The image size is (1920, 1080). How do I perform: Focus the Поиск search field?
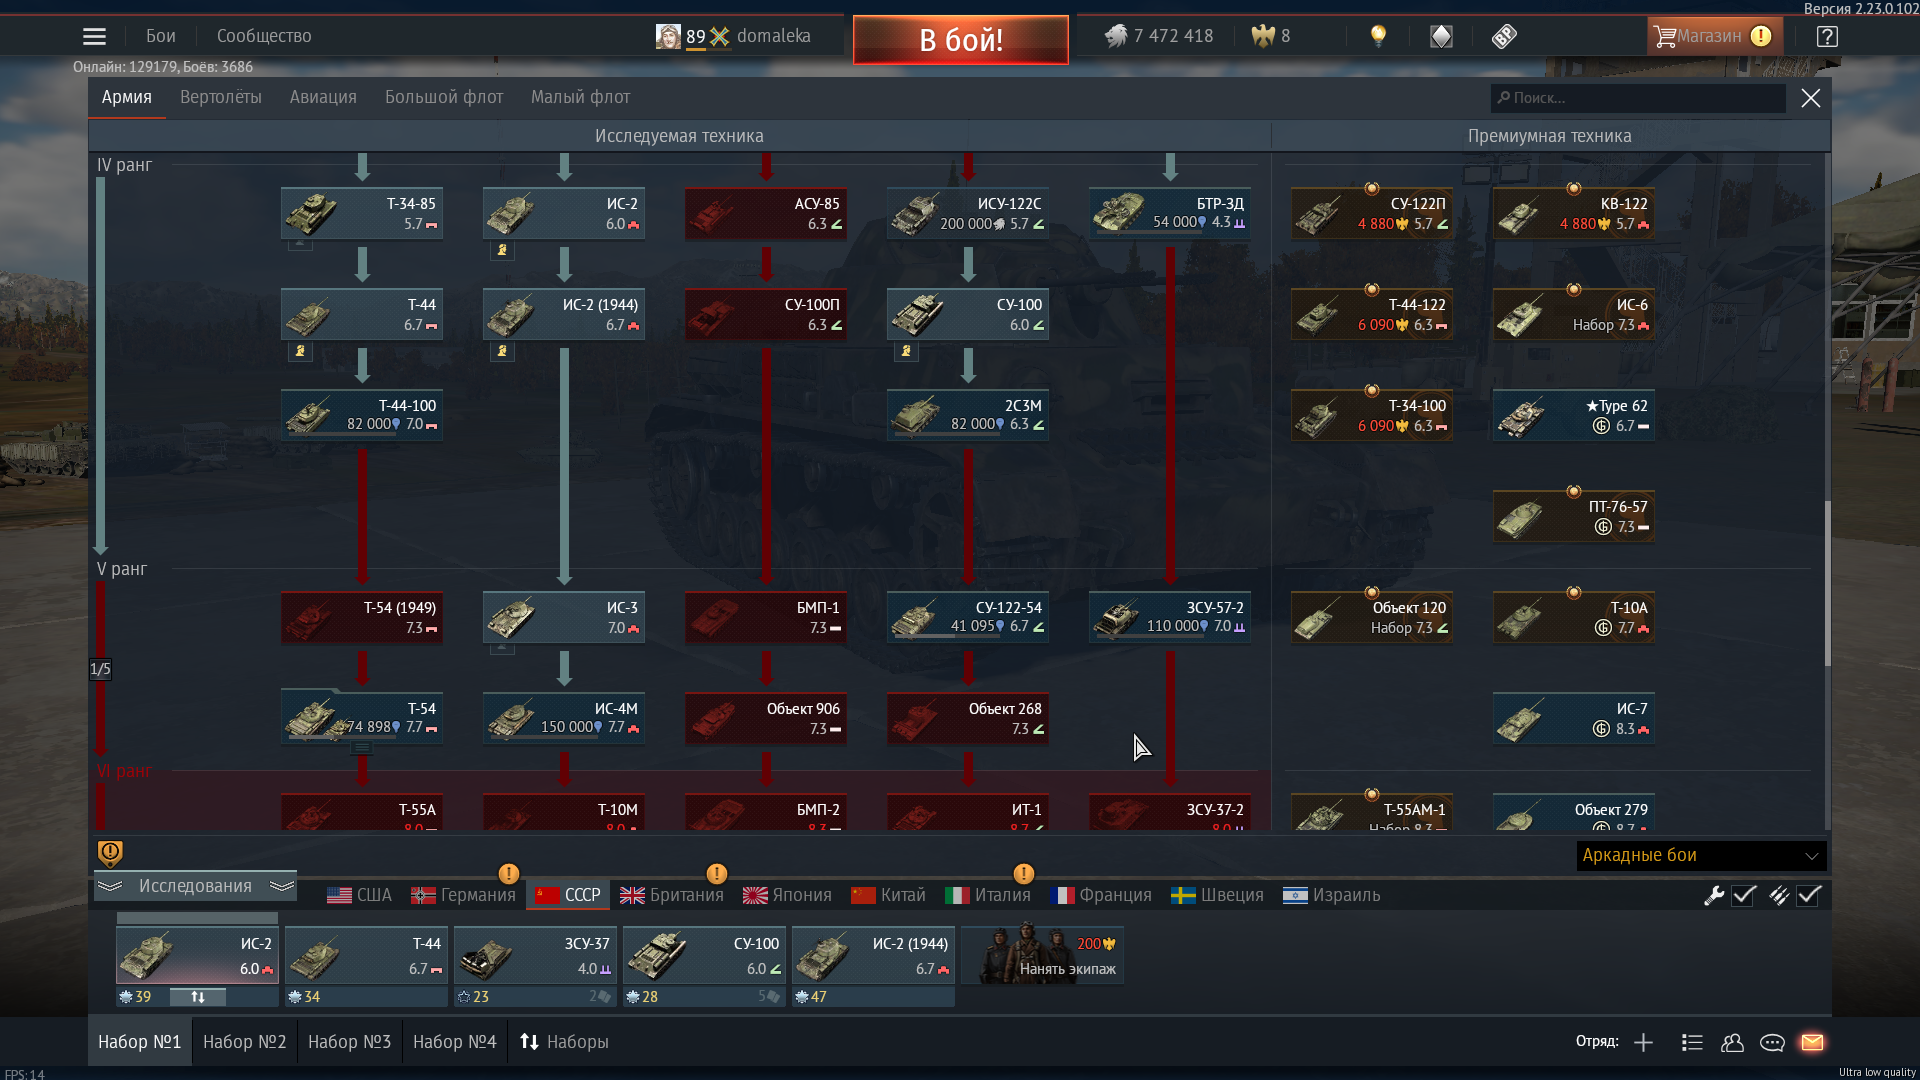(x=1638, y=98)
